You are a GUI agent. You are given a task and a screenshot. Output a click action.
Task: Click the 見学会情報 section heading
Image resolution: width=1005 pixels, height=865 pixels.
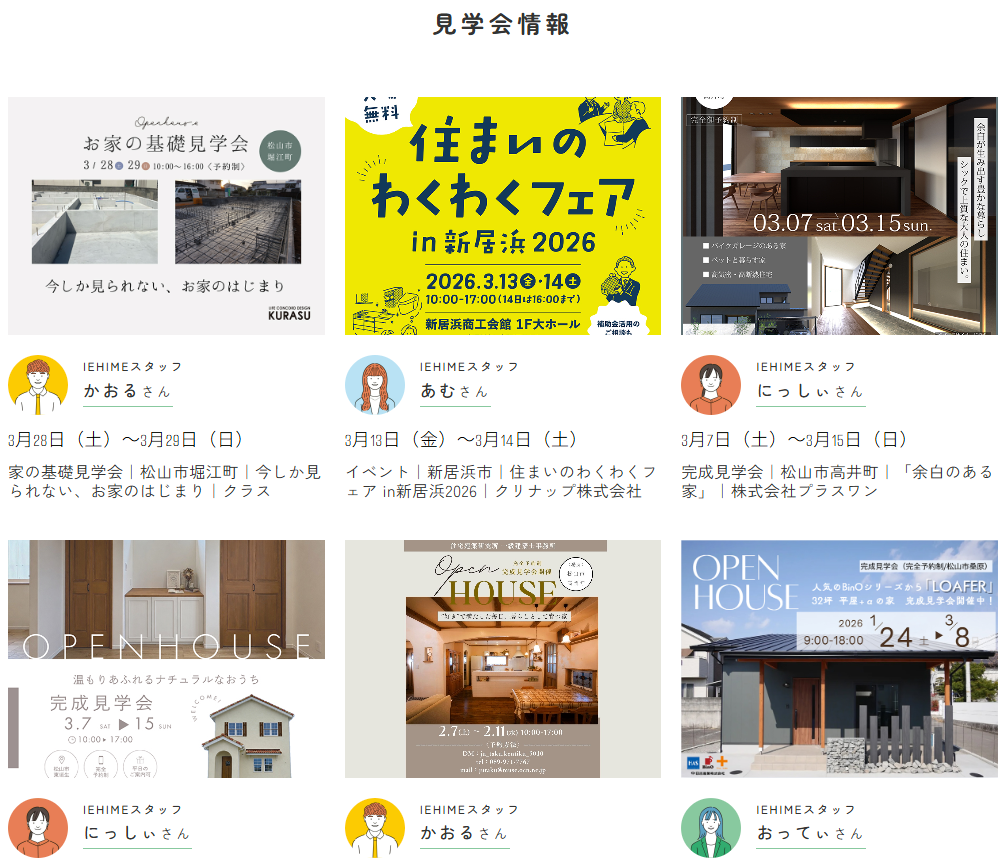point(502,25)
